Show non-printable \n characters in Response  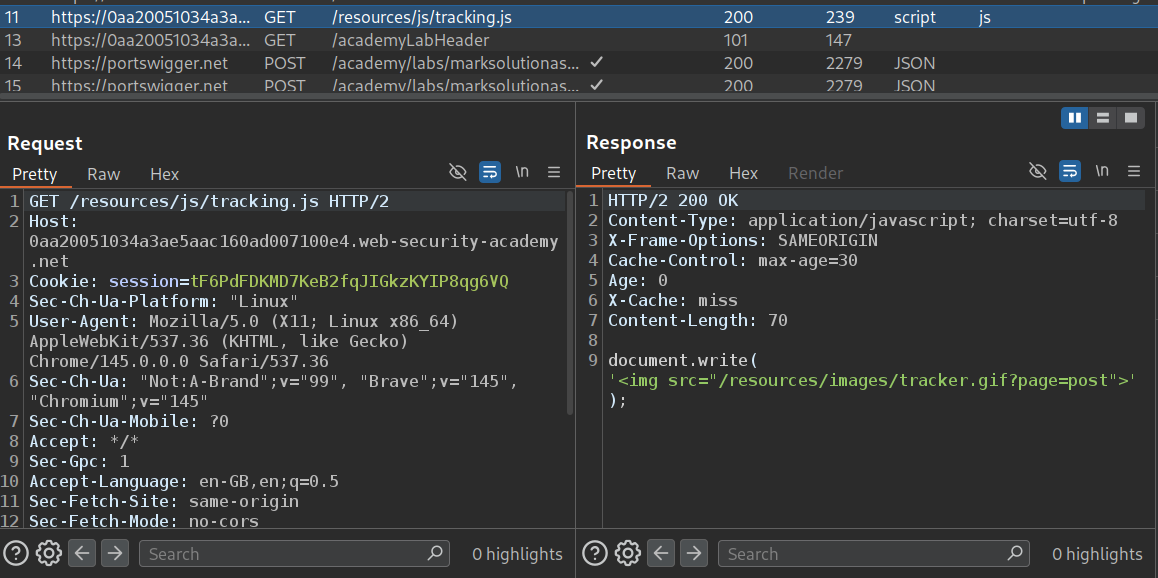click(1102, 172)
